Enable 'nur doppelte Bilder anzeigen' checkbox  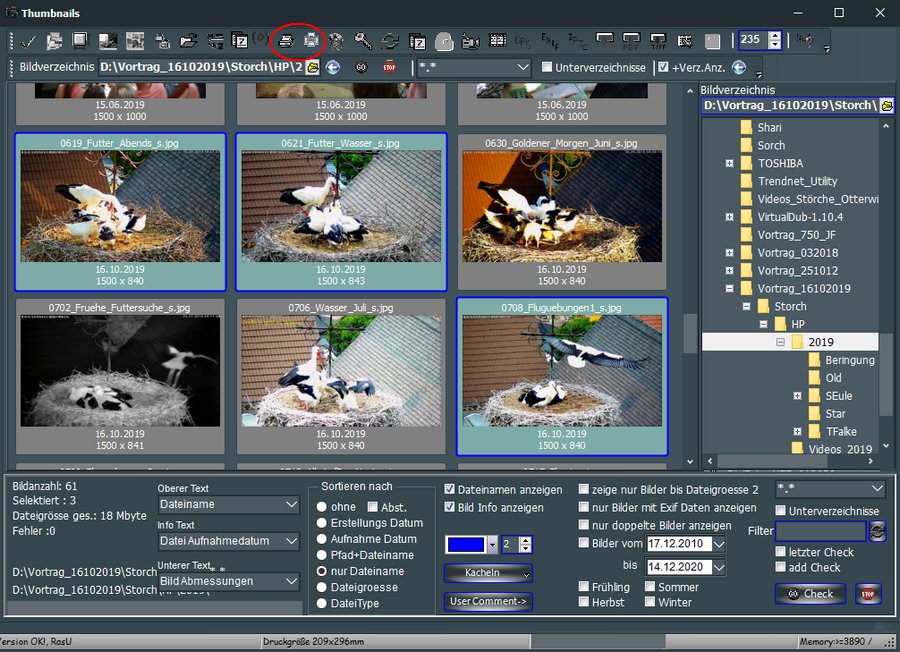[584, 525]
